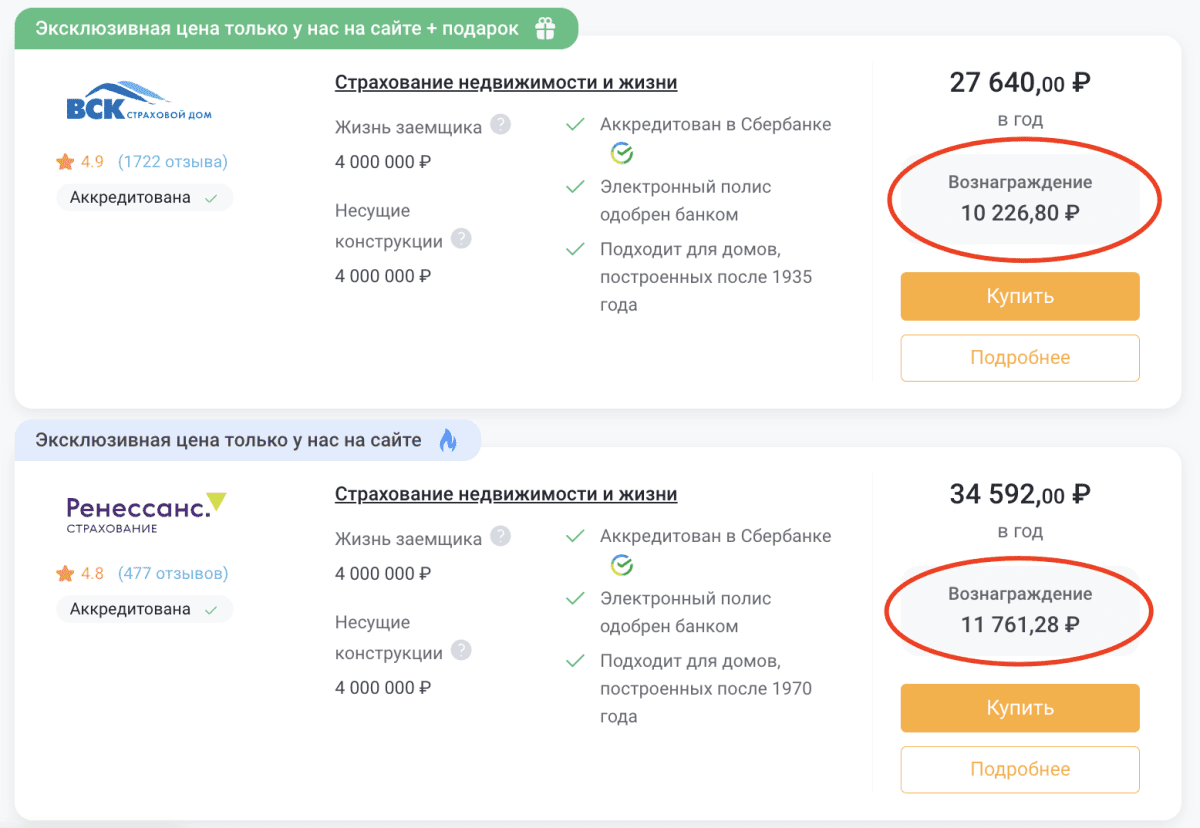Click the Аккредитована badge under Renaissance

click(x=144, y=609)
